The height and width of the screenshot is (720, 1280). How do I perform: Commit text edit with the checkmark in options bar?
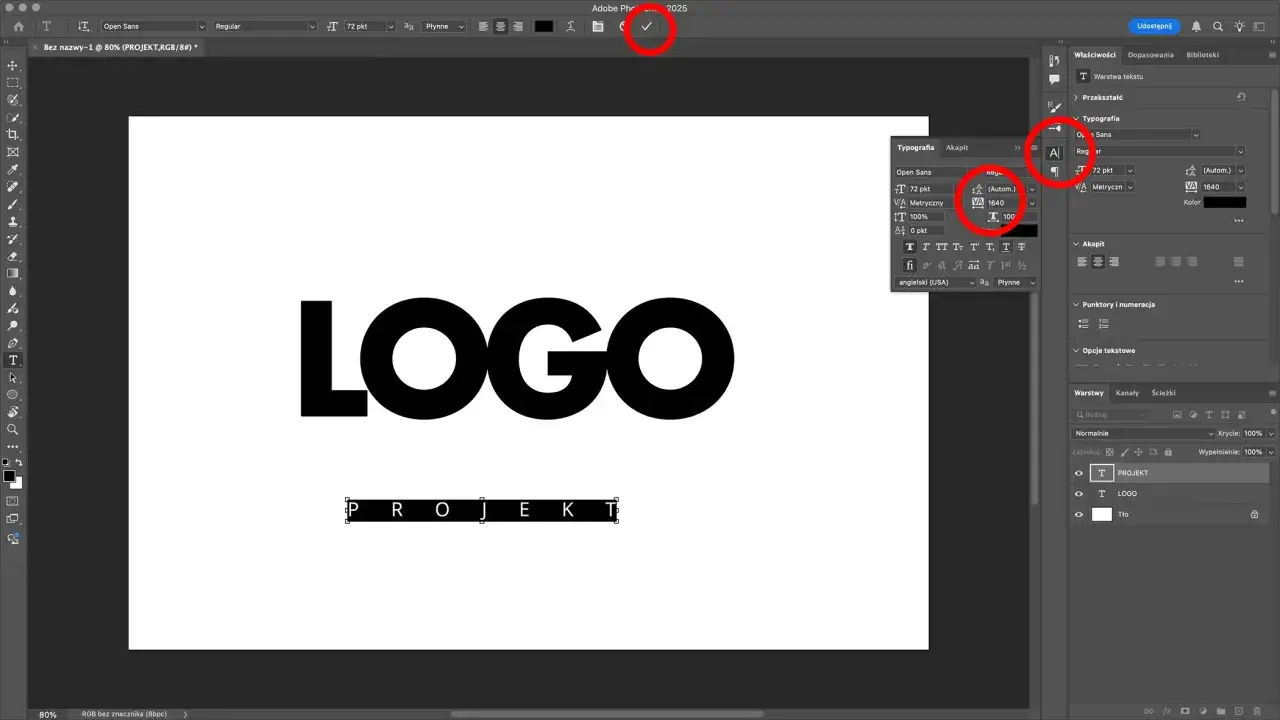tap(648, 27)
